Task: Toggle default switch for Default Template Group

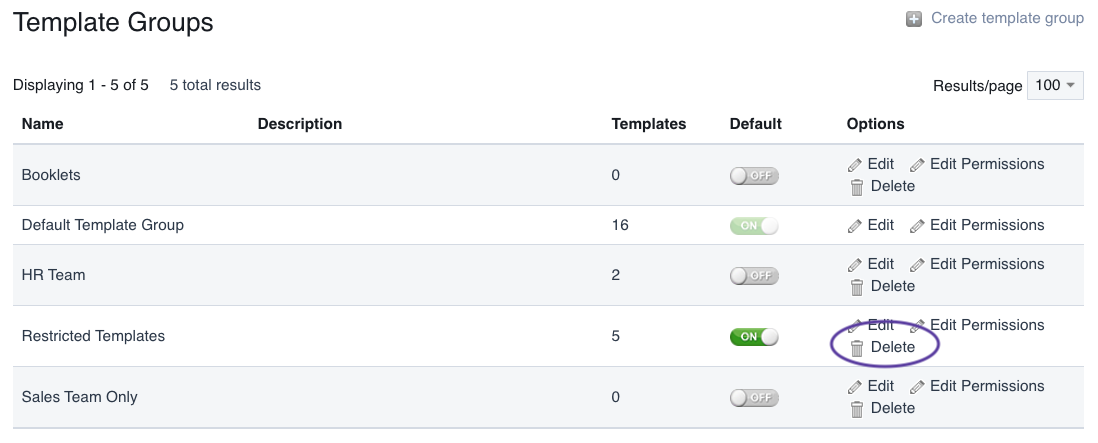Action: (x=754, y=226)
